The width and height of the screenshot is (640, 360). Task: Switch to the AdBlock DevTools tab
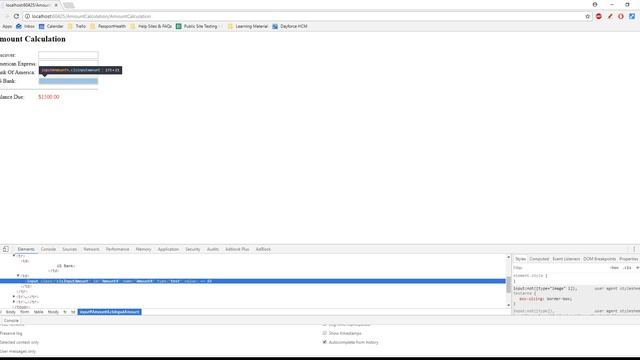click(263, 249)
